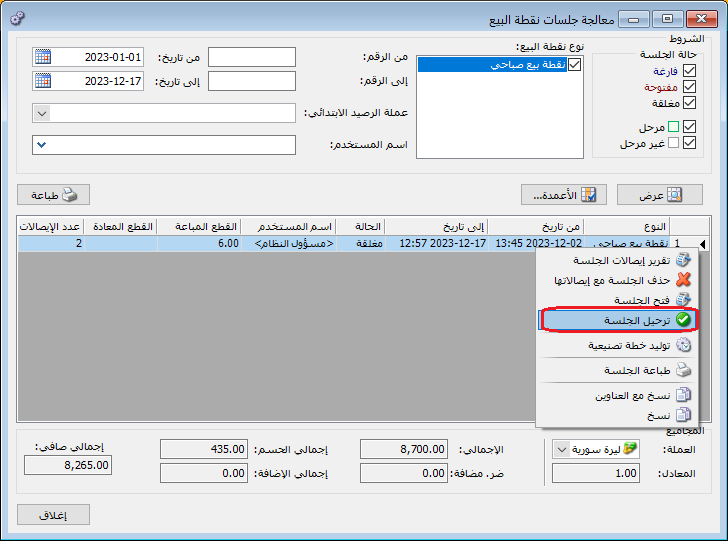
Task: Click the red X icon beside حذف الجلسة
Action: pyautogui.click(x=683, y=280)
